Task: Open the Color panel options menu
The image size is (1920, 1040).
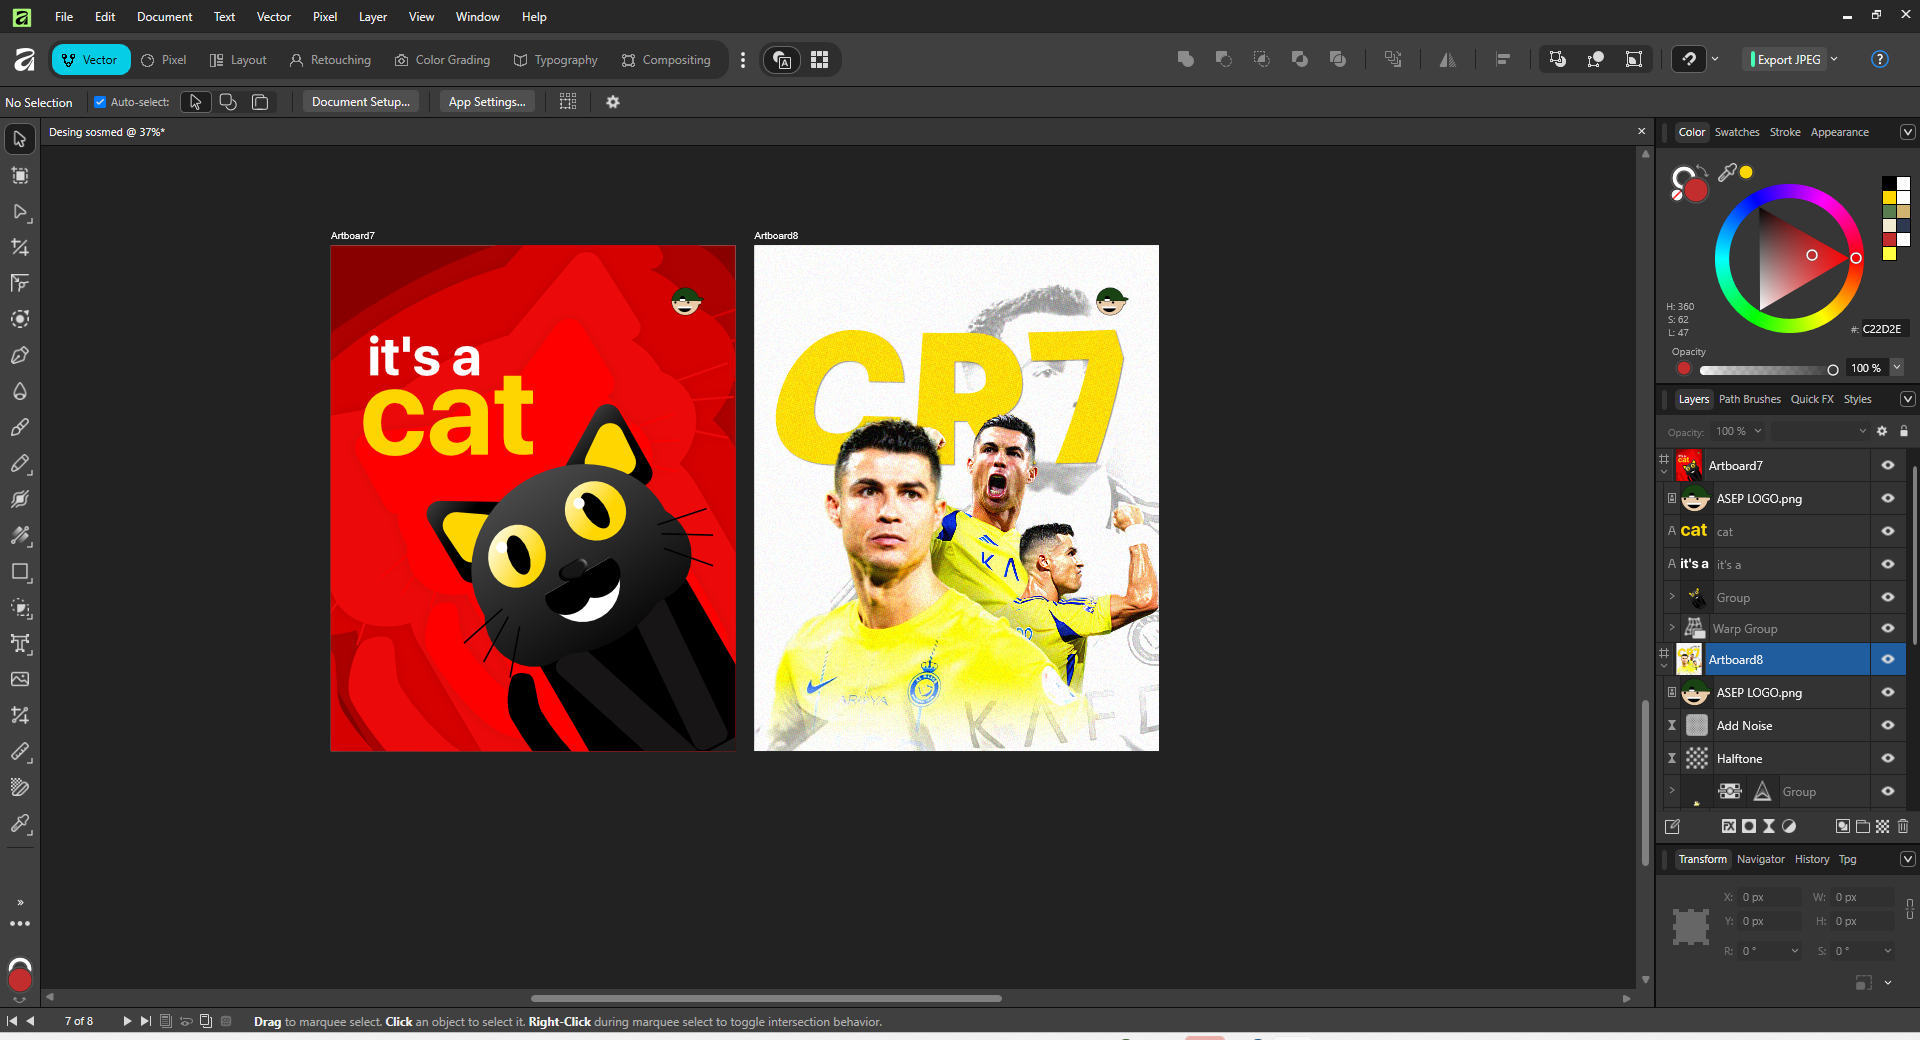Action: (1906, 132)
